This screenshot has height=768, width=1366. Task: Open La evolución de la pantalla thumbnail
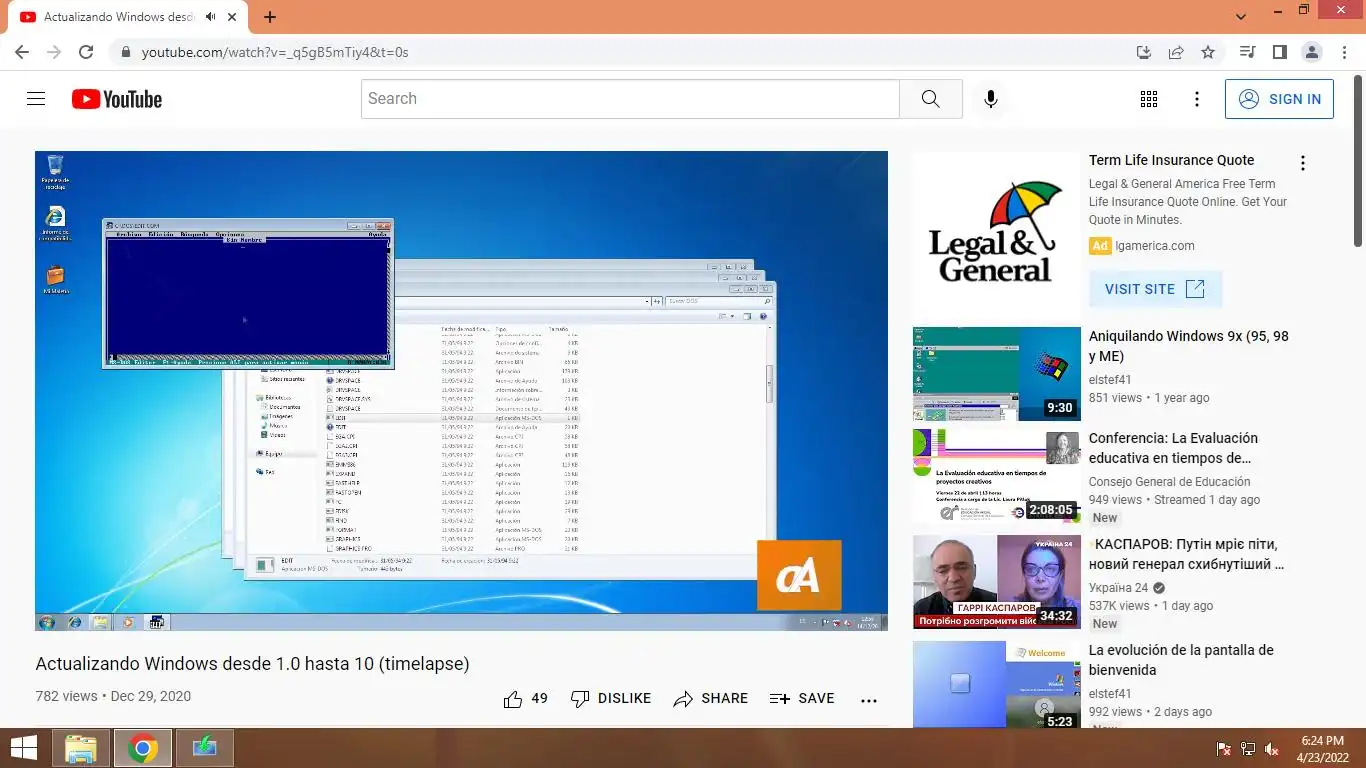tap(996, 684)
